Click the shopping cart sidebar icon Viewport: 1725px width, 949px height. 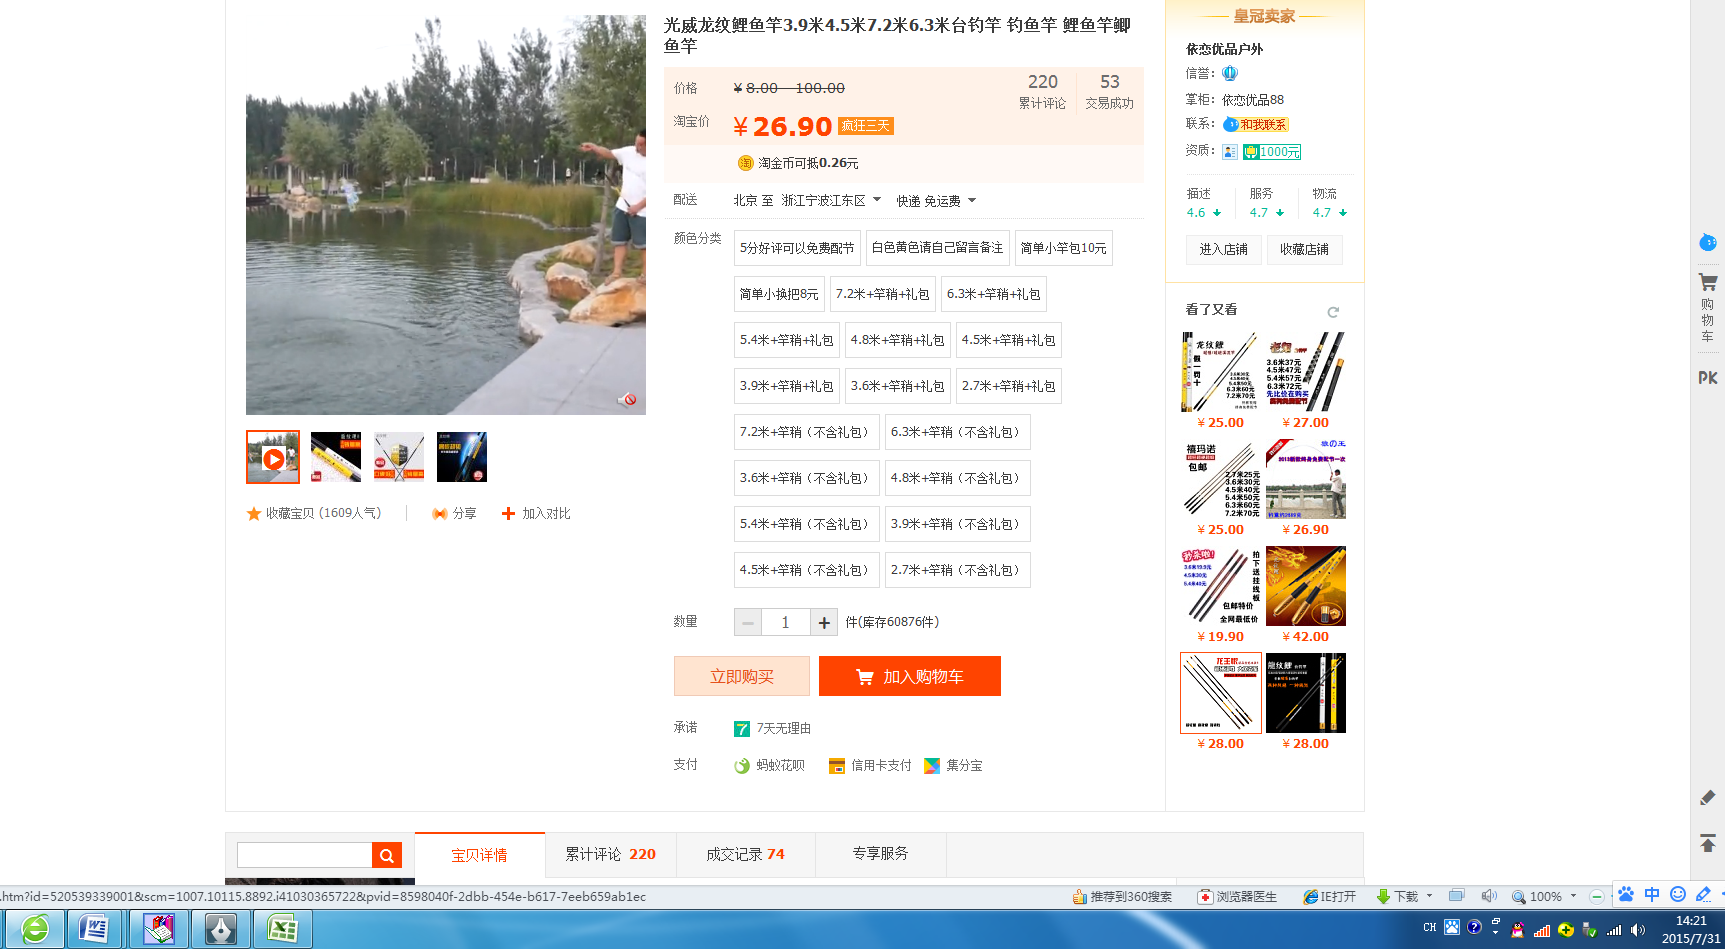[x=1707, y=284]
